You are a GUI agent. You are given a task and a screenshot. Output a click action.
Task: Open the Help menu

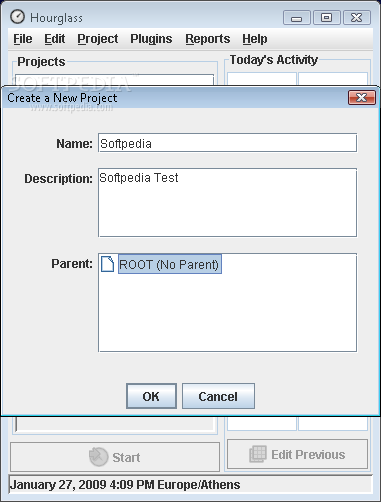tap(255, 39)
